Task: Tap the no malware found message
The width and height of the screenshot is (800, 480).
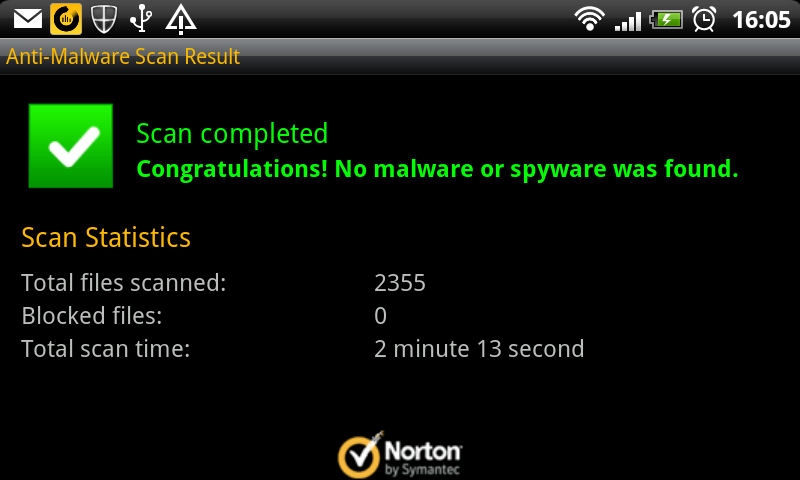Action: (437, 169)
